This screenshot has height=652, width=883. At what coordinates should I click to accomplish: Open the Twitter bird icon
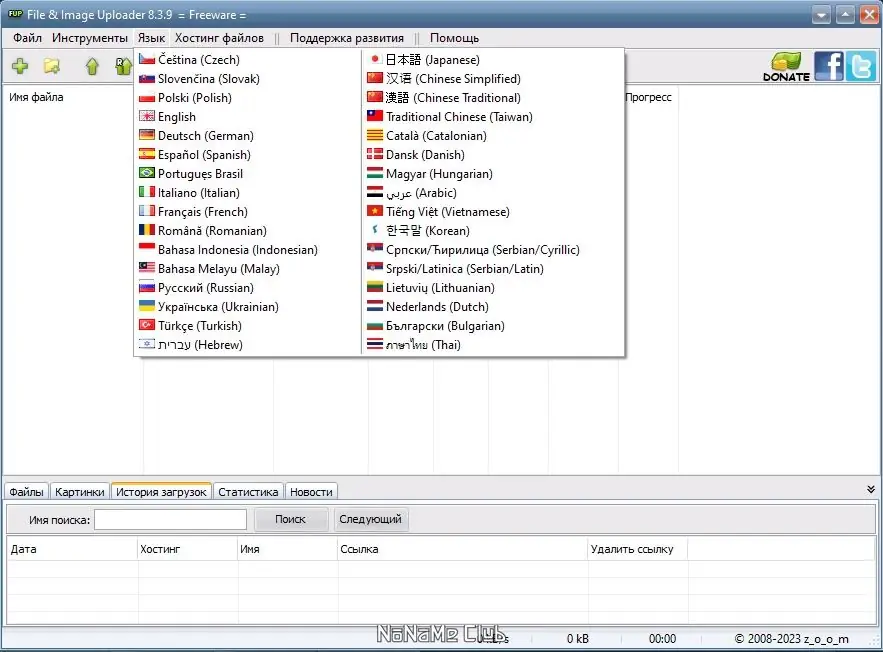(860, 66)
